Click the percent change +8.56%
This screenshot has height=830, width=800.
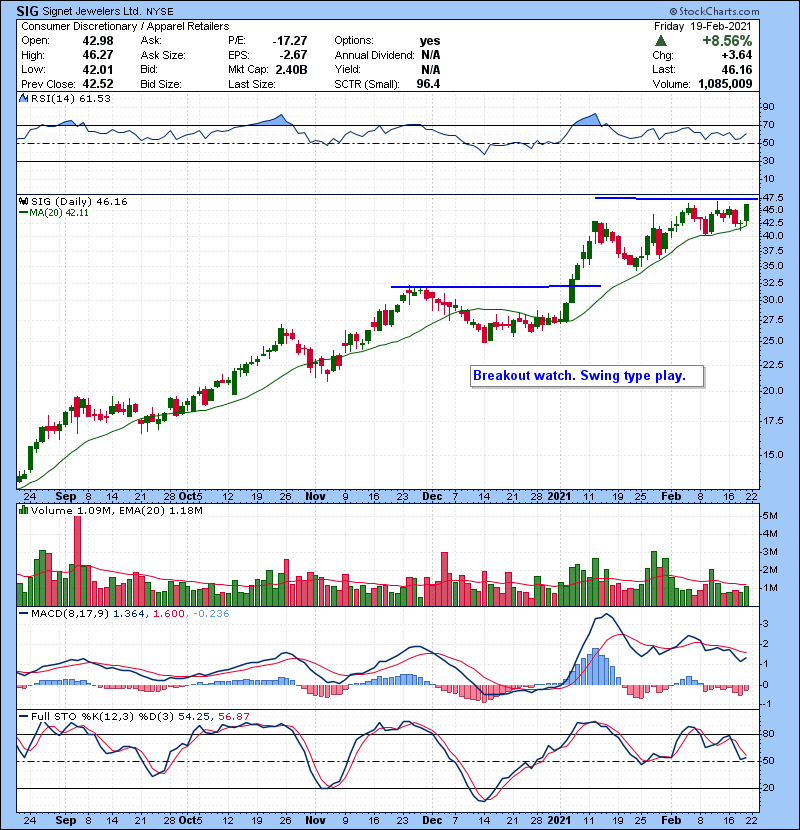coord(727,41)
